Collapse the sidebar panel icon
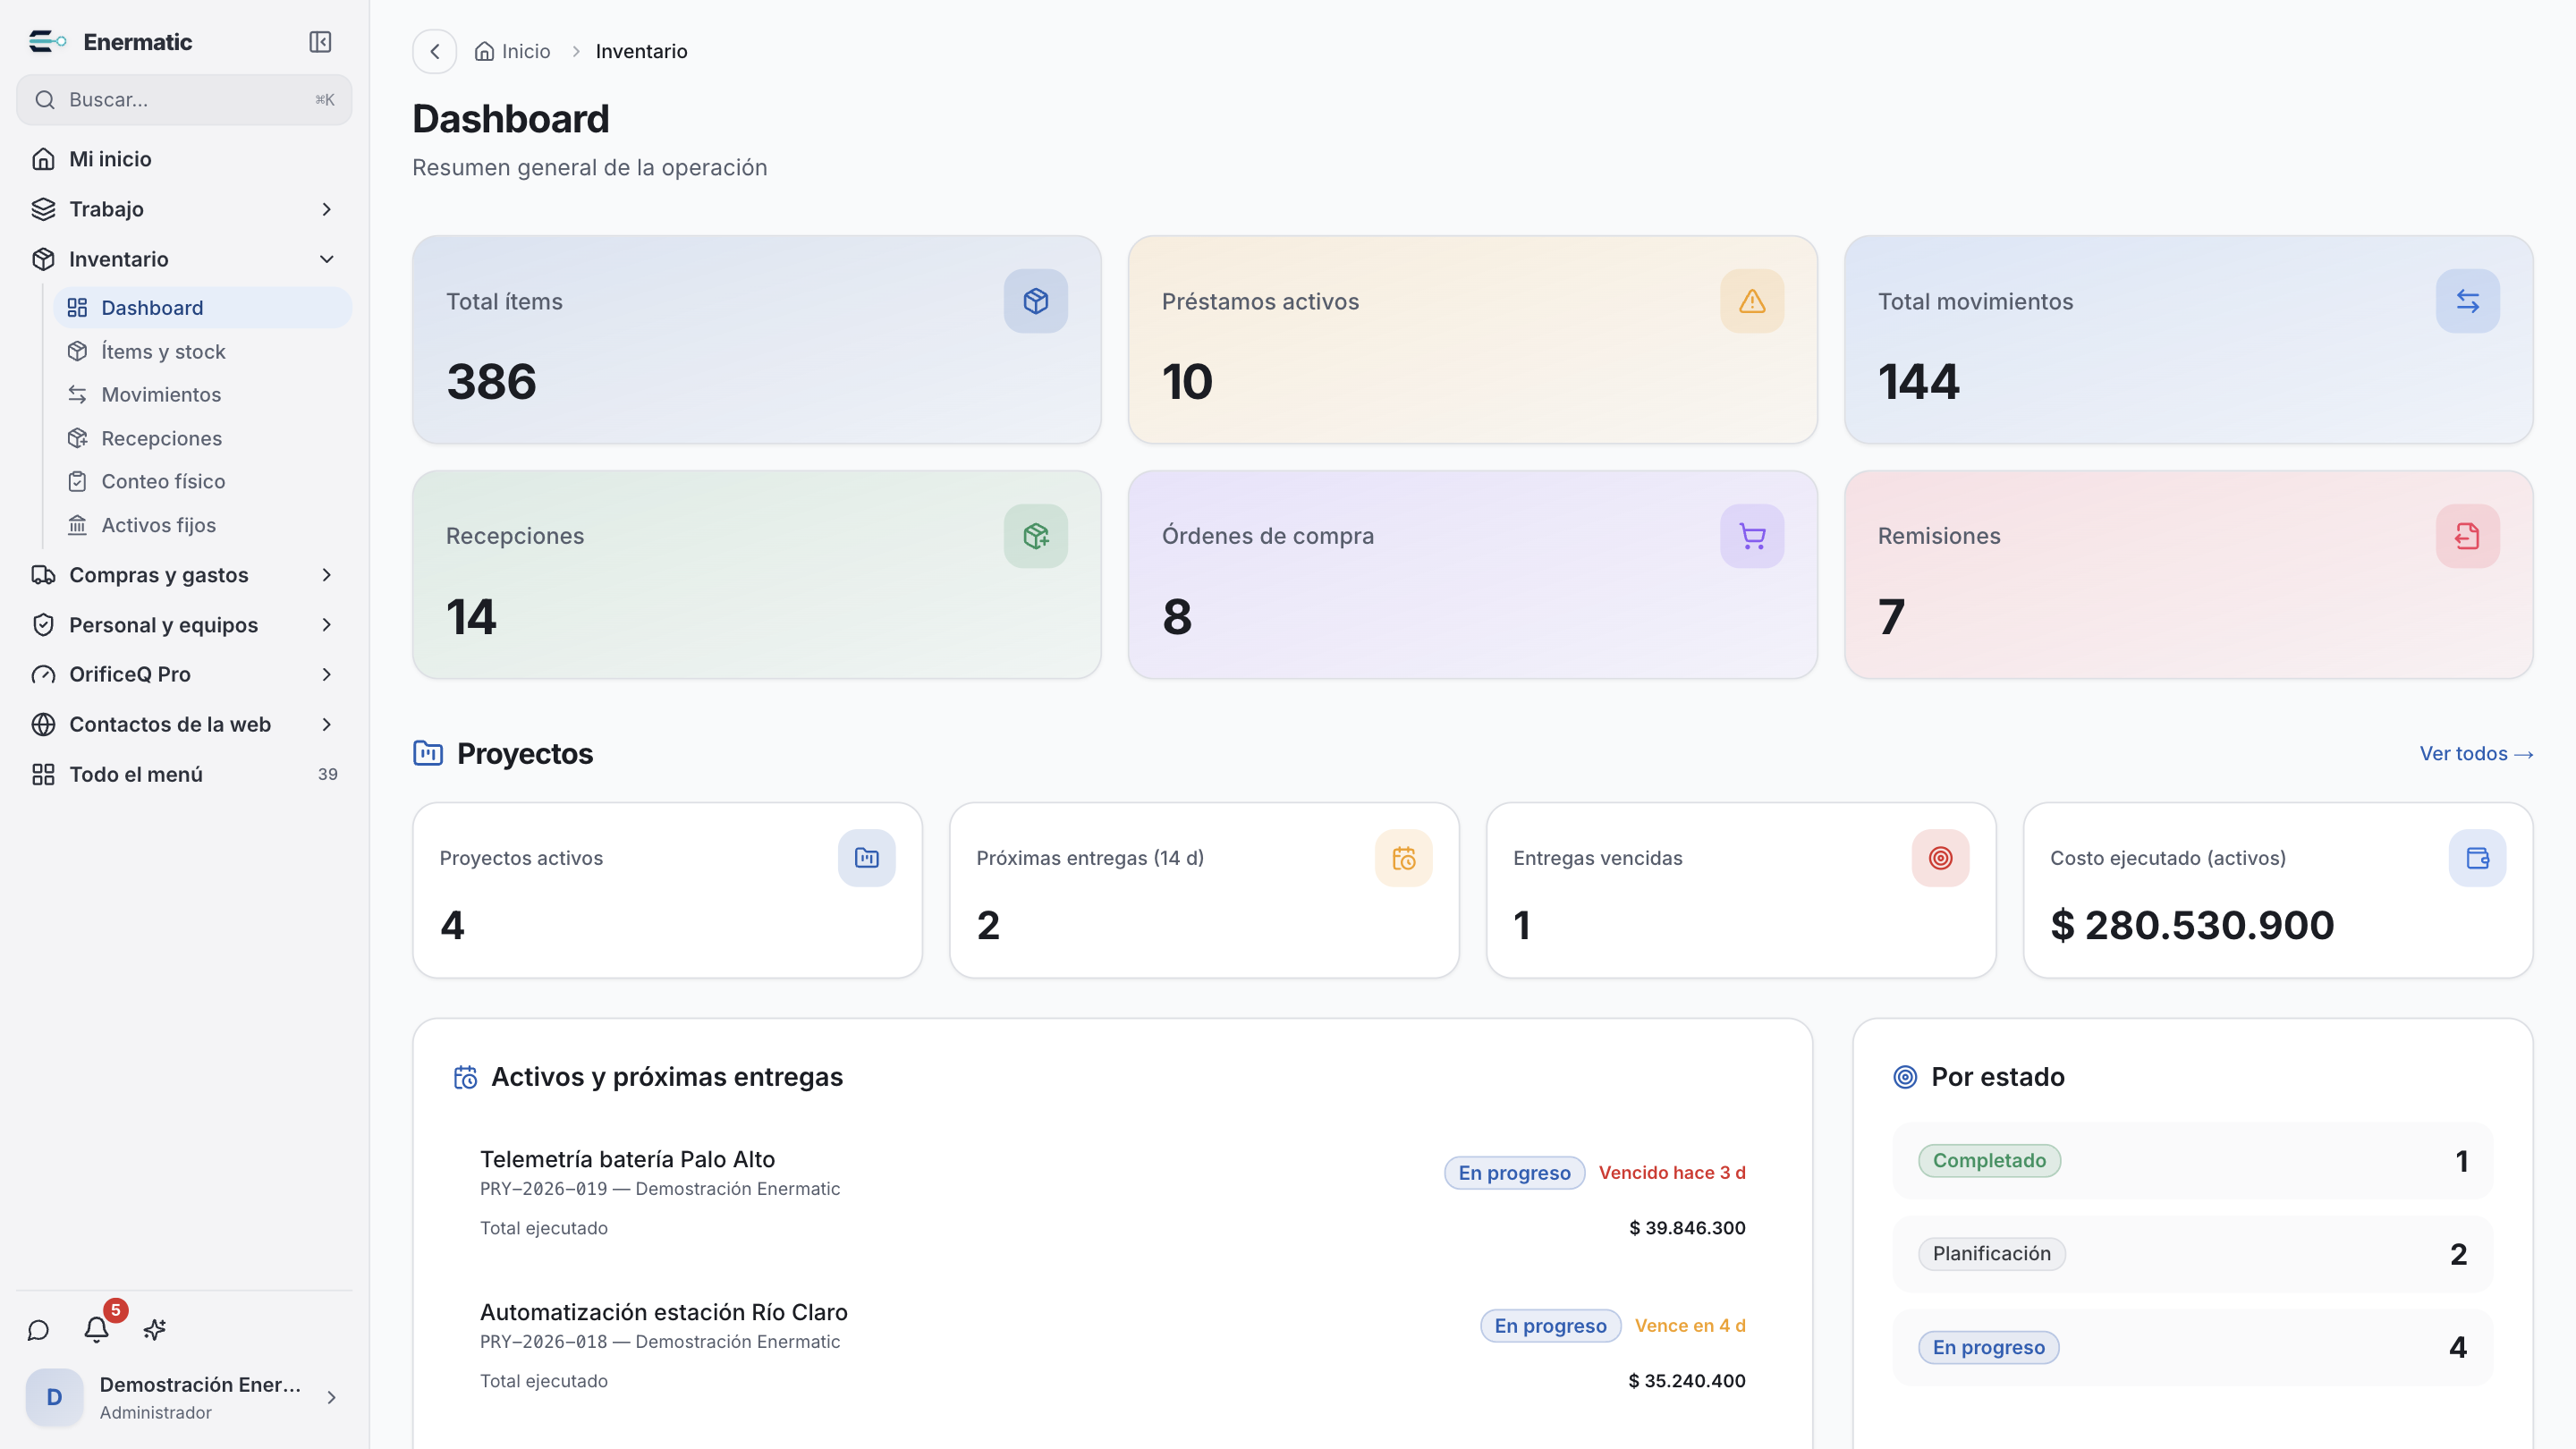 click(320, 42)
